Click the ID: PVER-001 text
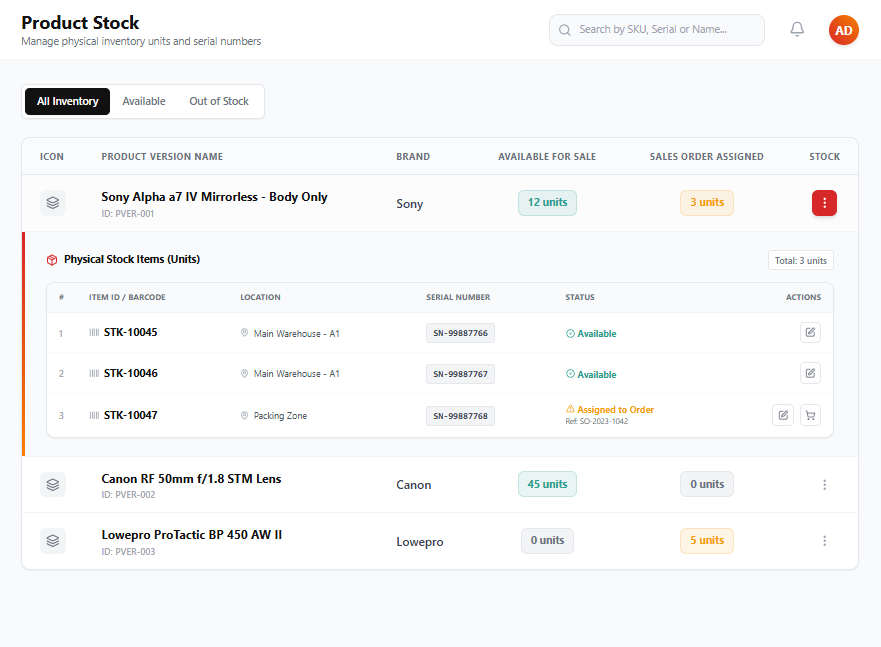This screenshot has width=881, height=647. point(128,214)
